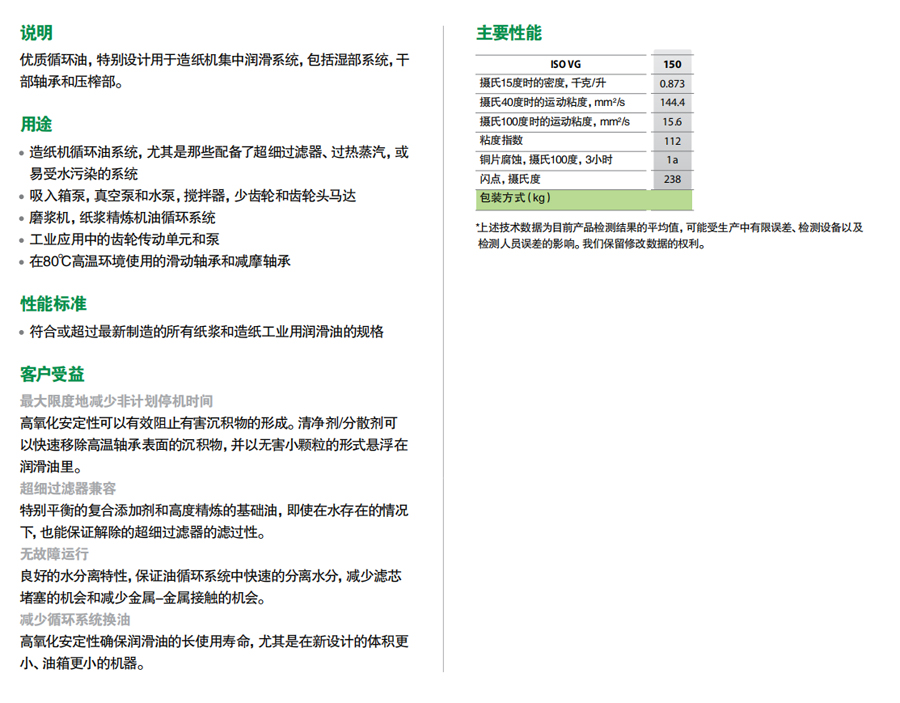Click the bullet starting 吸入箱泵, 真空泵

click(192, 196)
